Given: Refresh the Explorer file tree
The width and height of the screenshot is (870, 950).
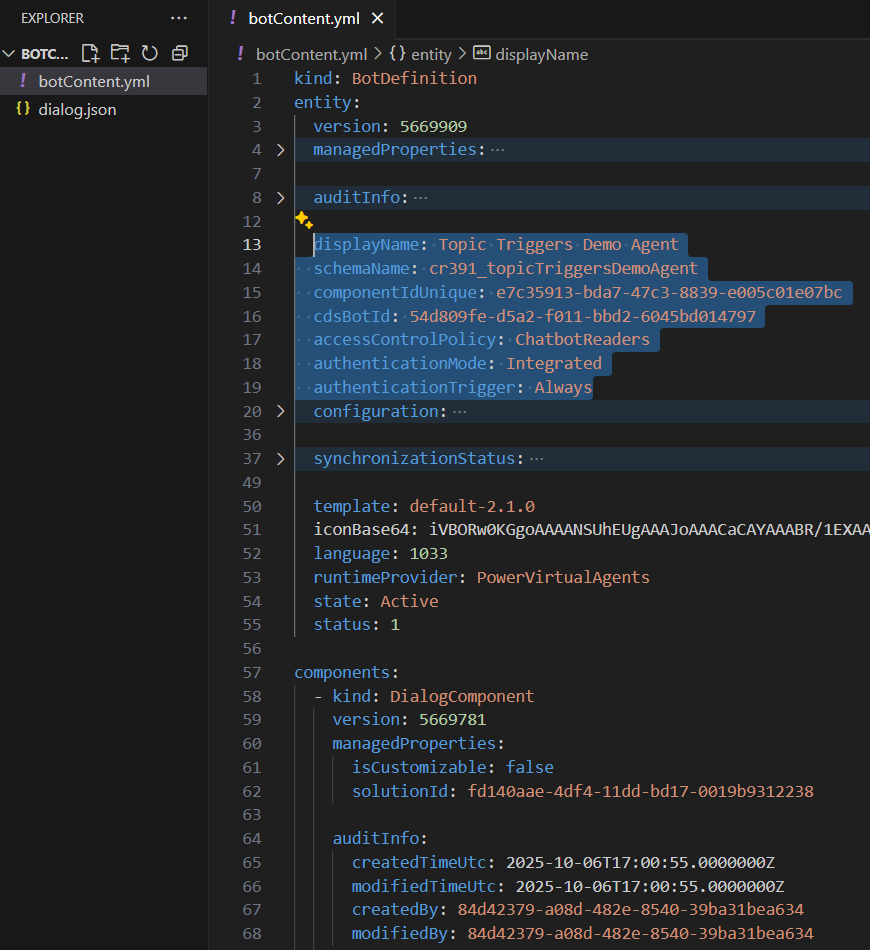Looking at the screenshot, I should (150, 53).
